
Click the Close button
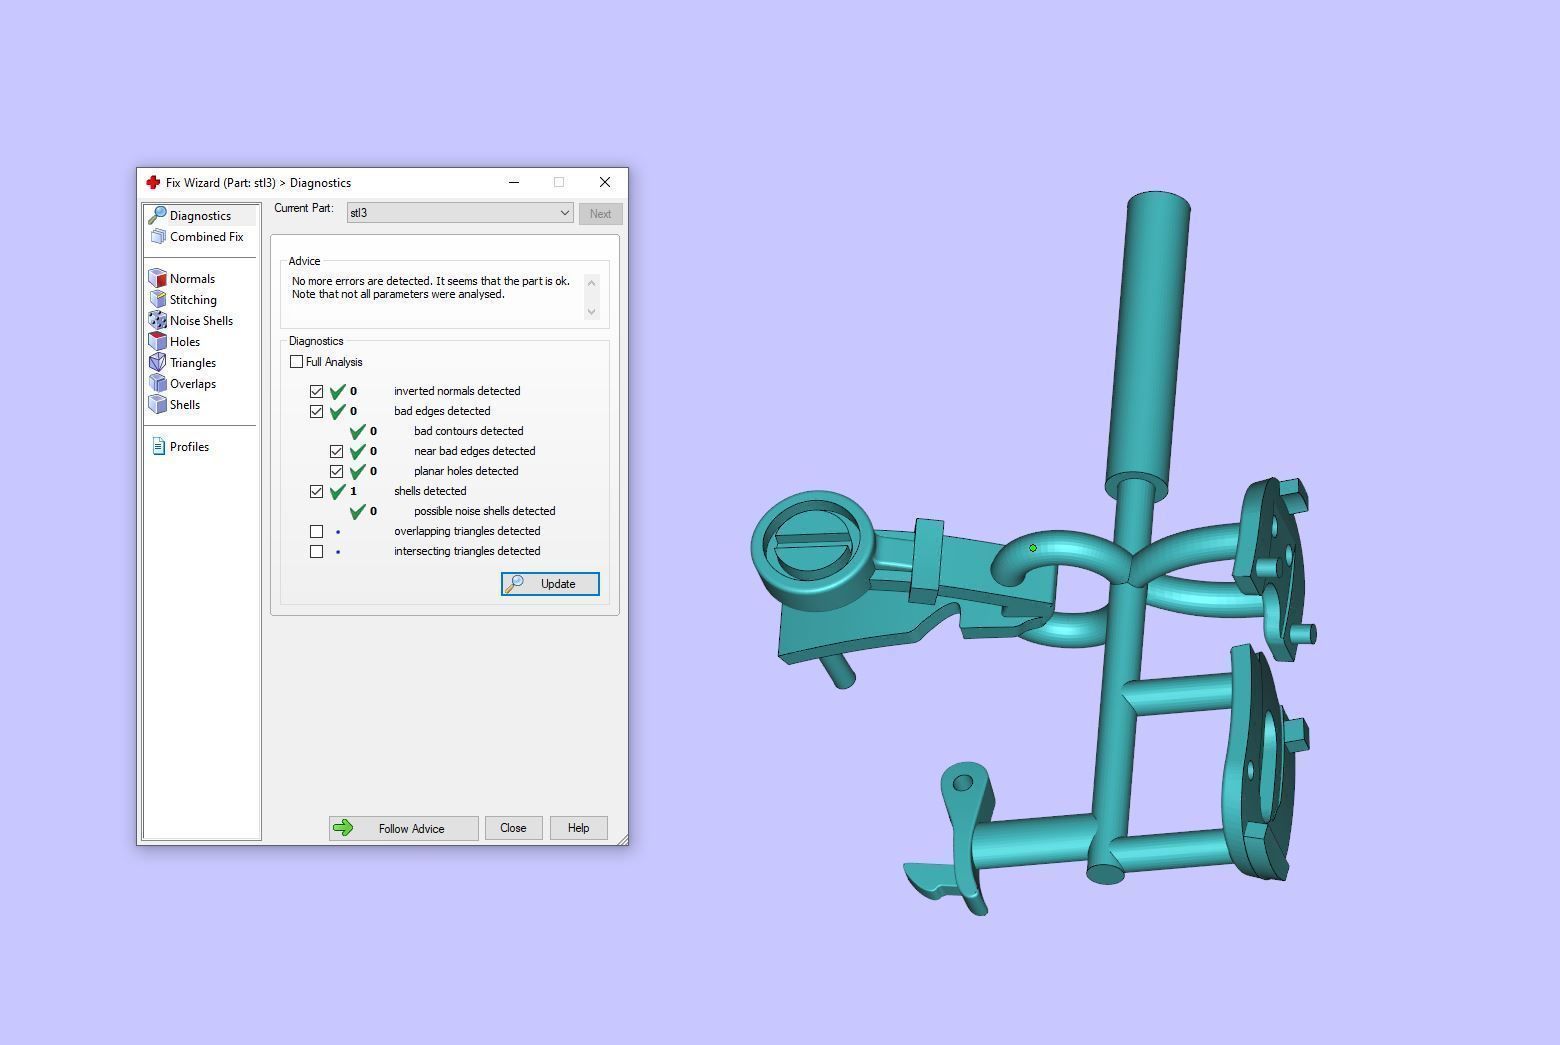(513, 828)
